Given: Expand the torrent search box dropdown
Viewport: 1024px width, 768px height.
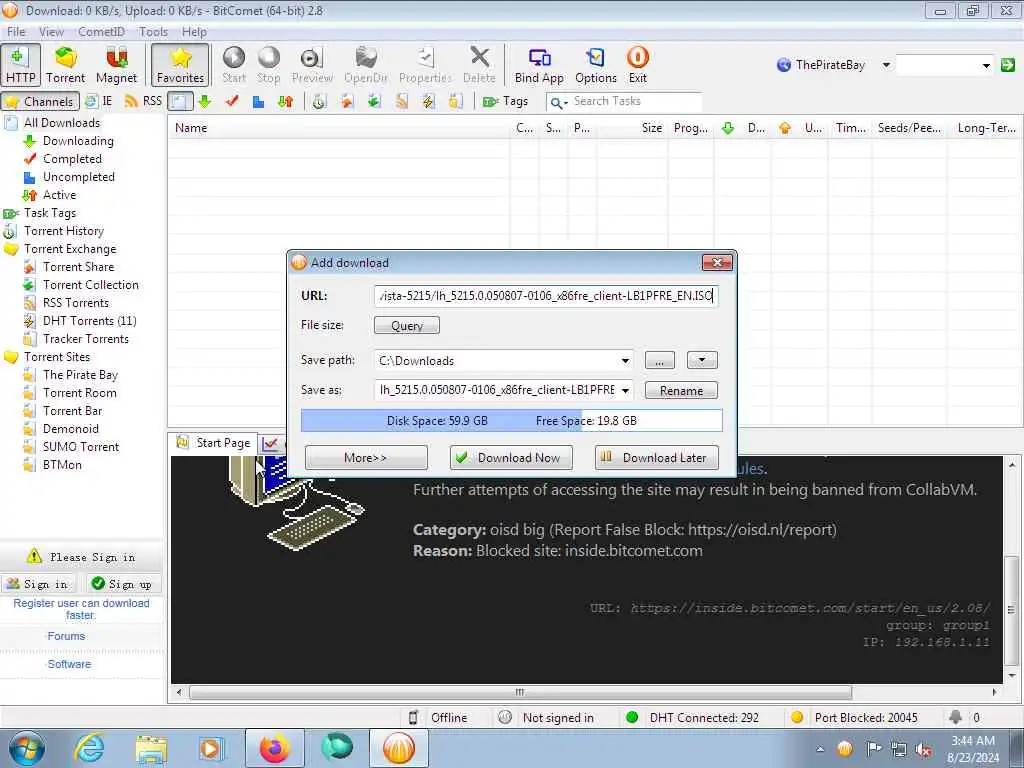Looking at the screenshot, I should pos(986,65).
